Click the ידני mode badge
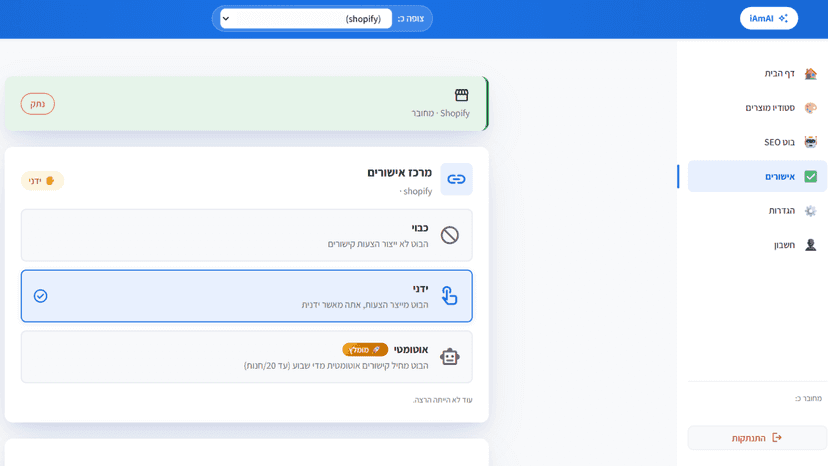The image size is (828, 466). click(x=42, y=181)
